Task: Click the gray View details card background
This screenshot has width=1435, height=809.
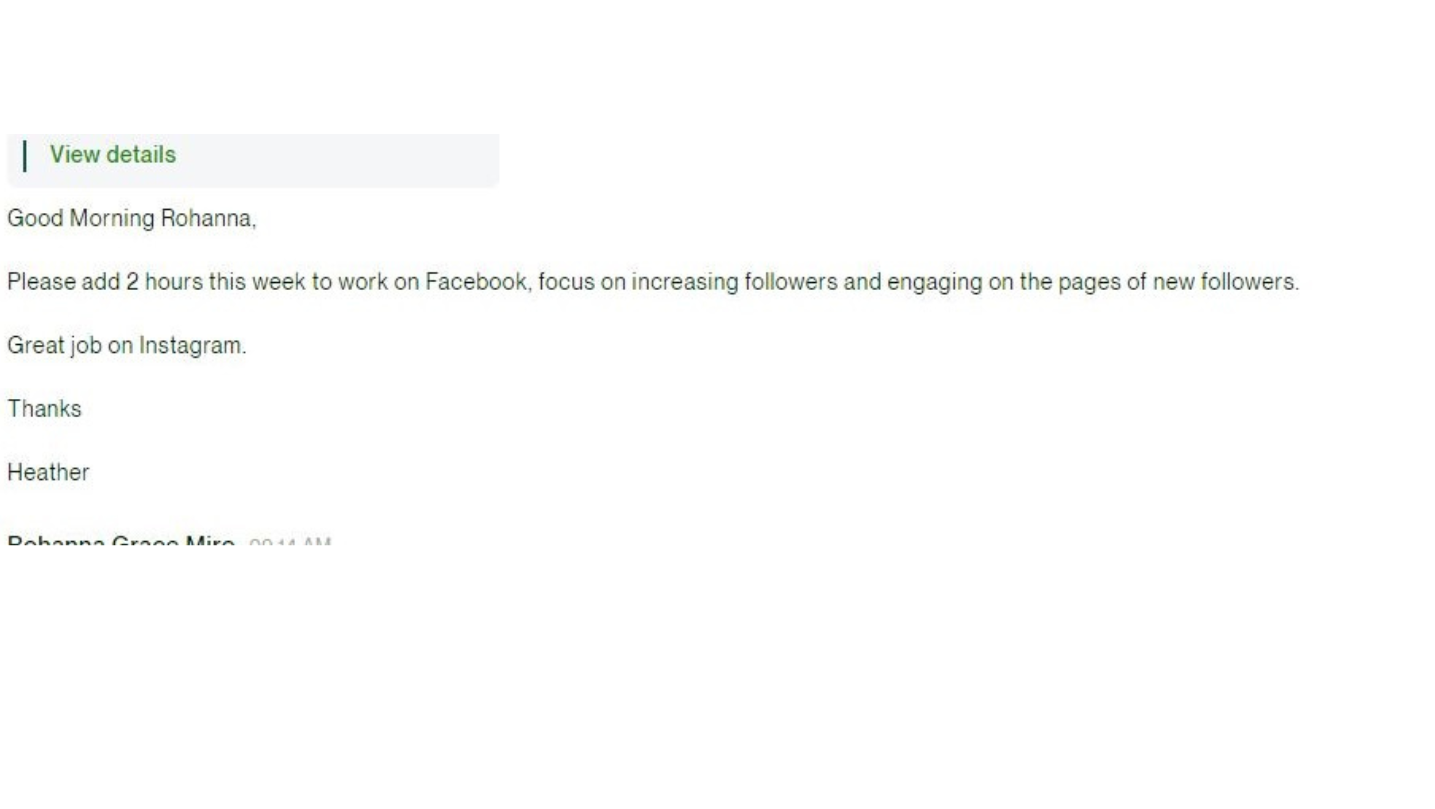Action: 350,160
